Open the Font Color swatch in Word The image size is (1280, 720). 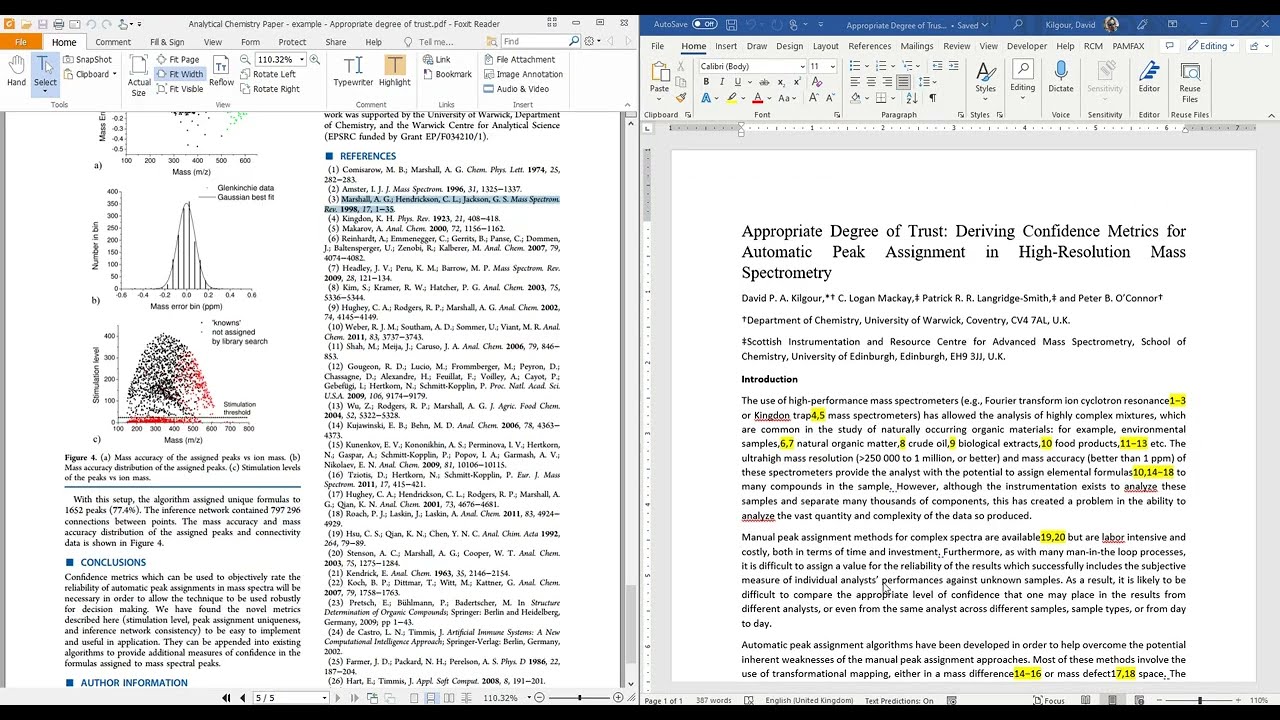757,98
